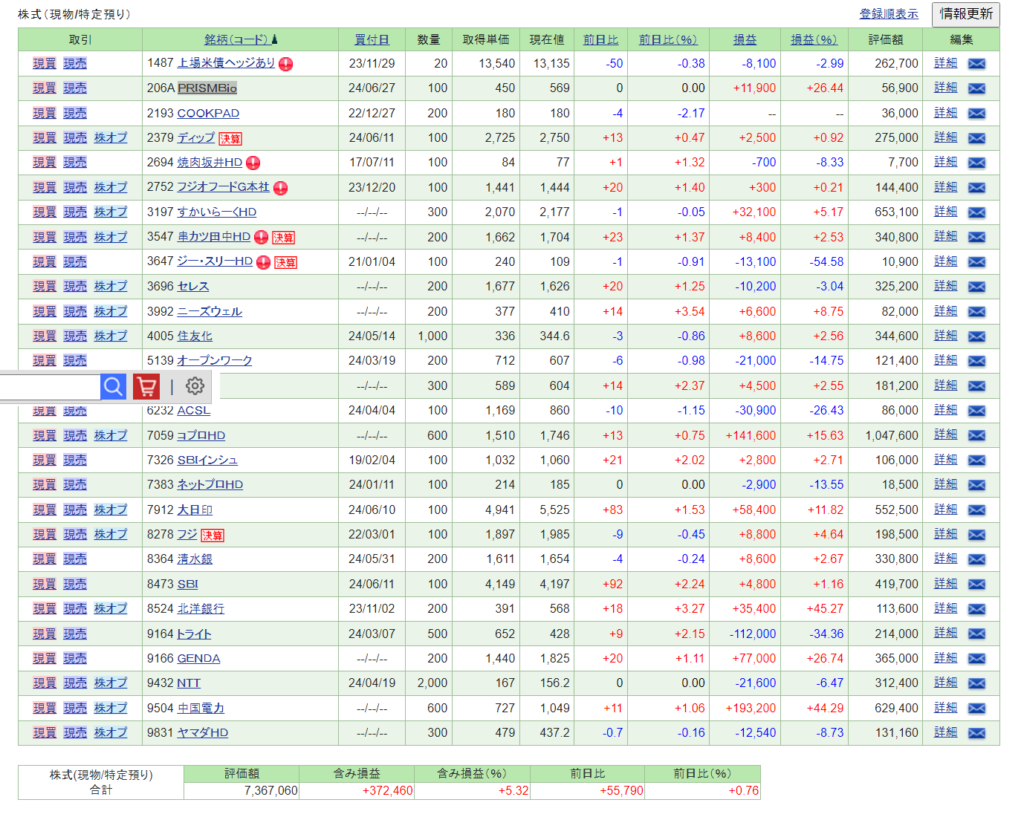Screen dimensions: 1024x817
Task: Click the blue magnifier search icon
Action: 114,386
